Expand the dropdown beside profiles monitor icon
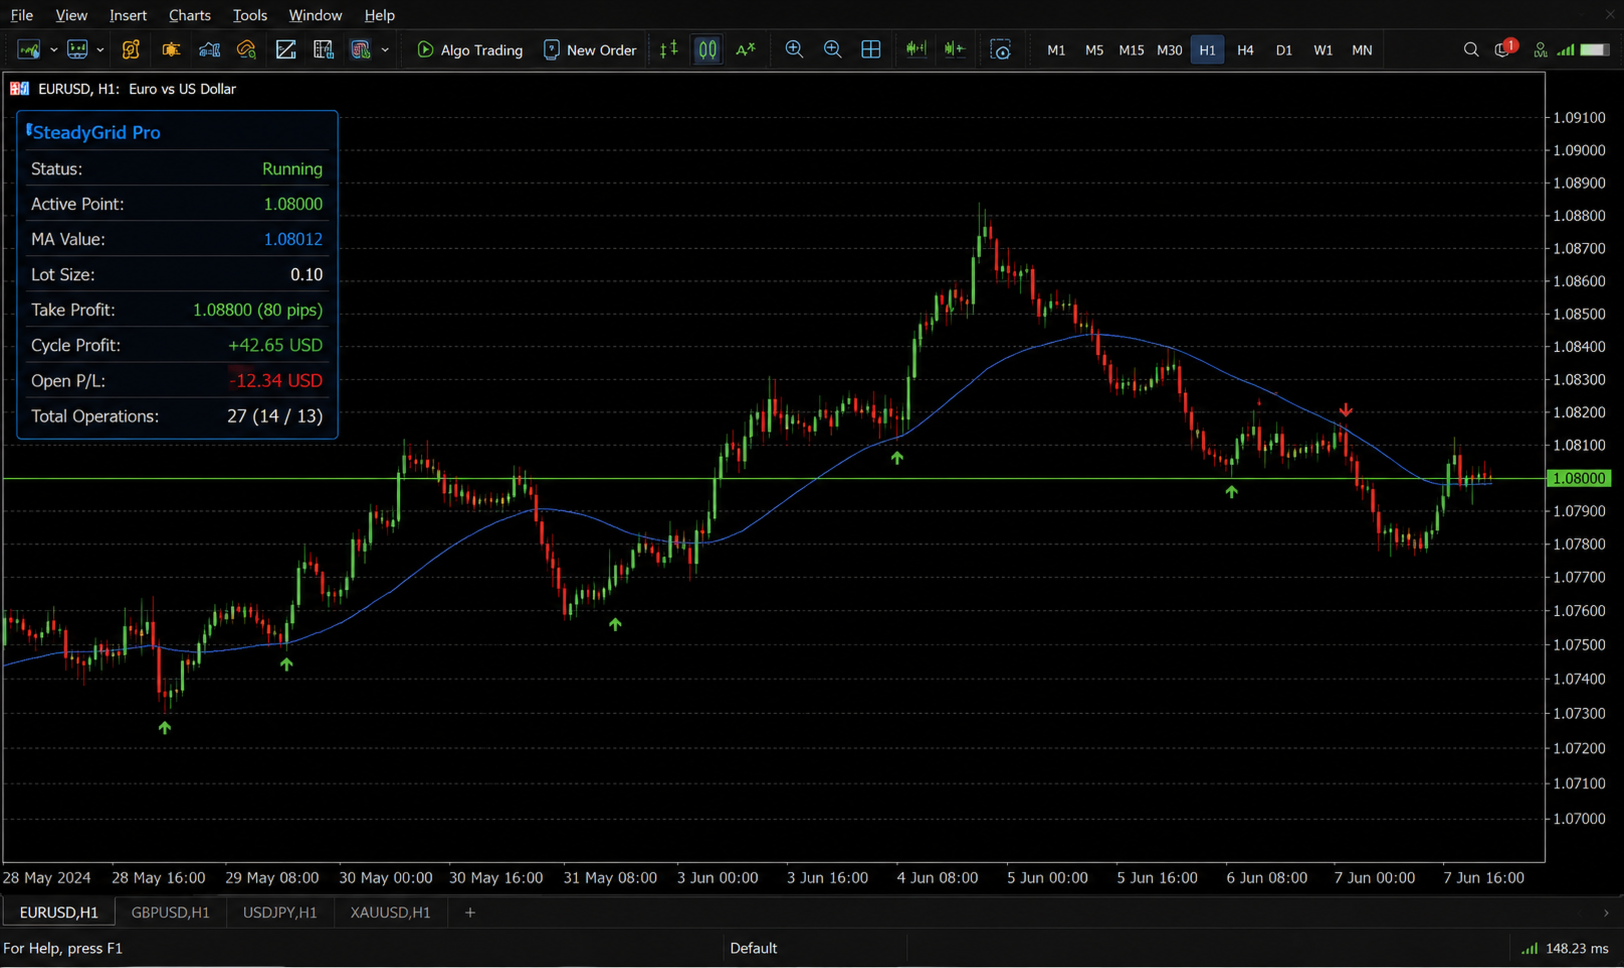The width and height of the screenshot is (1624, 968). [100, 50]
